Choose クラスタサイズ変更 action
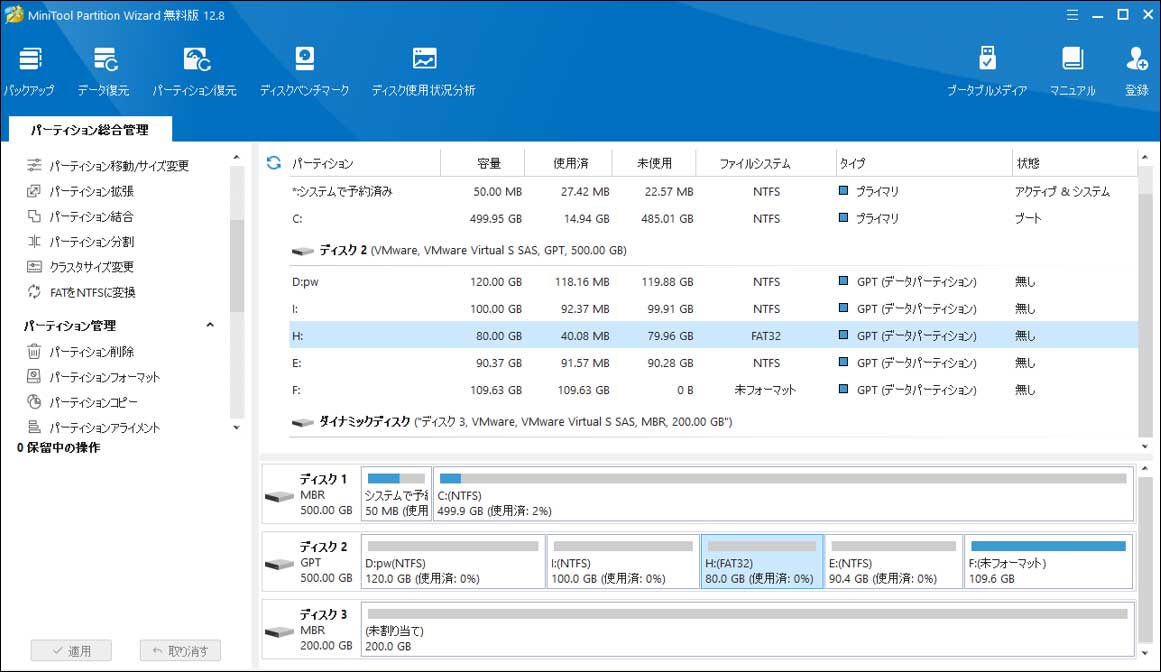The width and height of the screenshot is (1161, 672). pyautogui.click(x=81, y=266)
